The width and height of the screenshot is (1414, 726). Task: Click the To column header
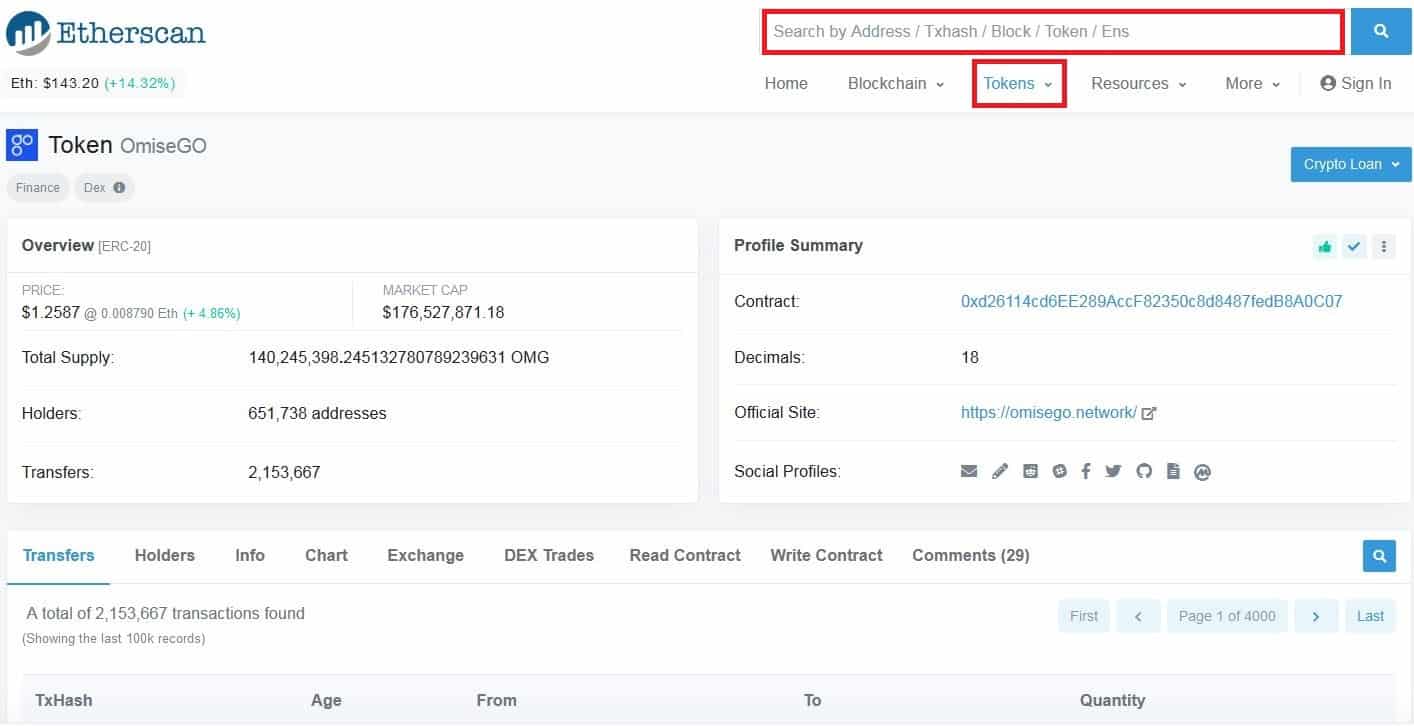click(812, 700)
